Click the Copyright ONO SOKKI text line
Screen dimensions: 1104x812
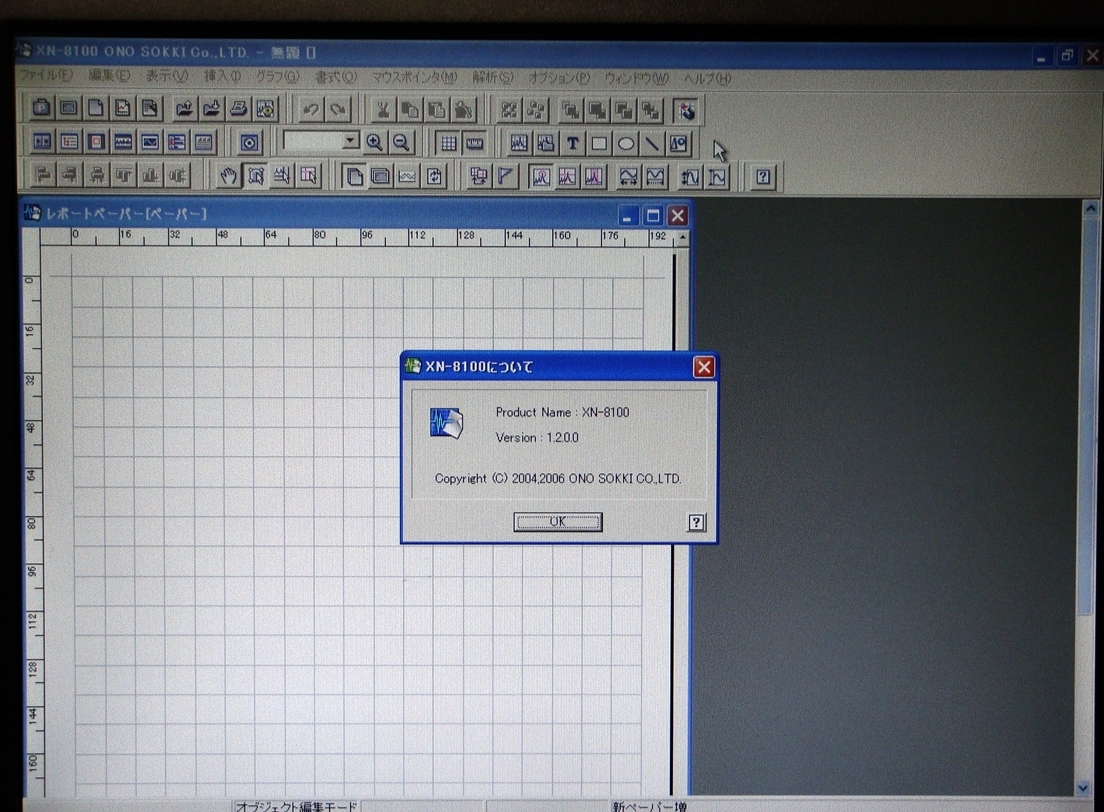click(558, 479)
